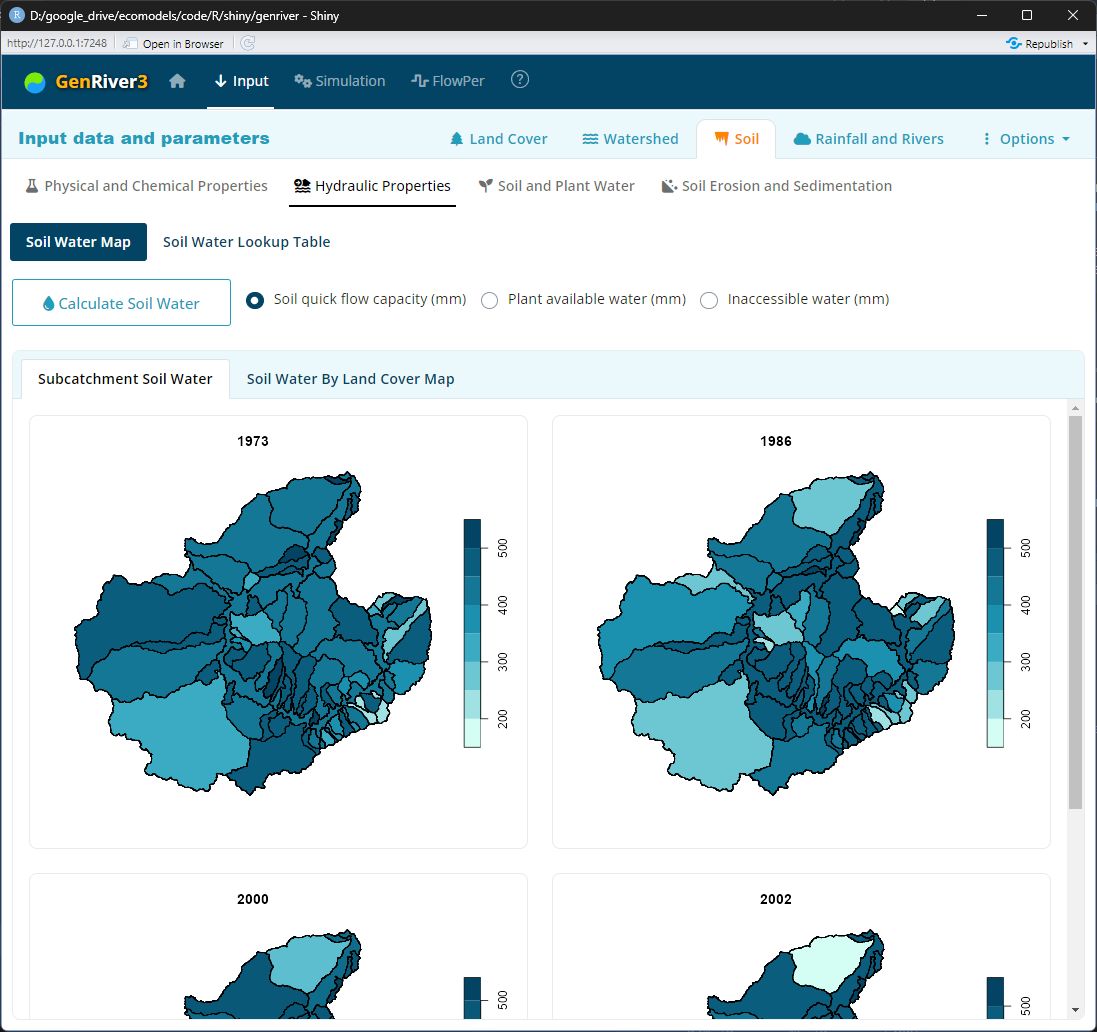Screen dimensions: 1097x1032
Task: Open Physical and Chemical Properties subtab
Action: 147,186
